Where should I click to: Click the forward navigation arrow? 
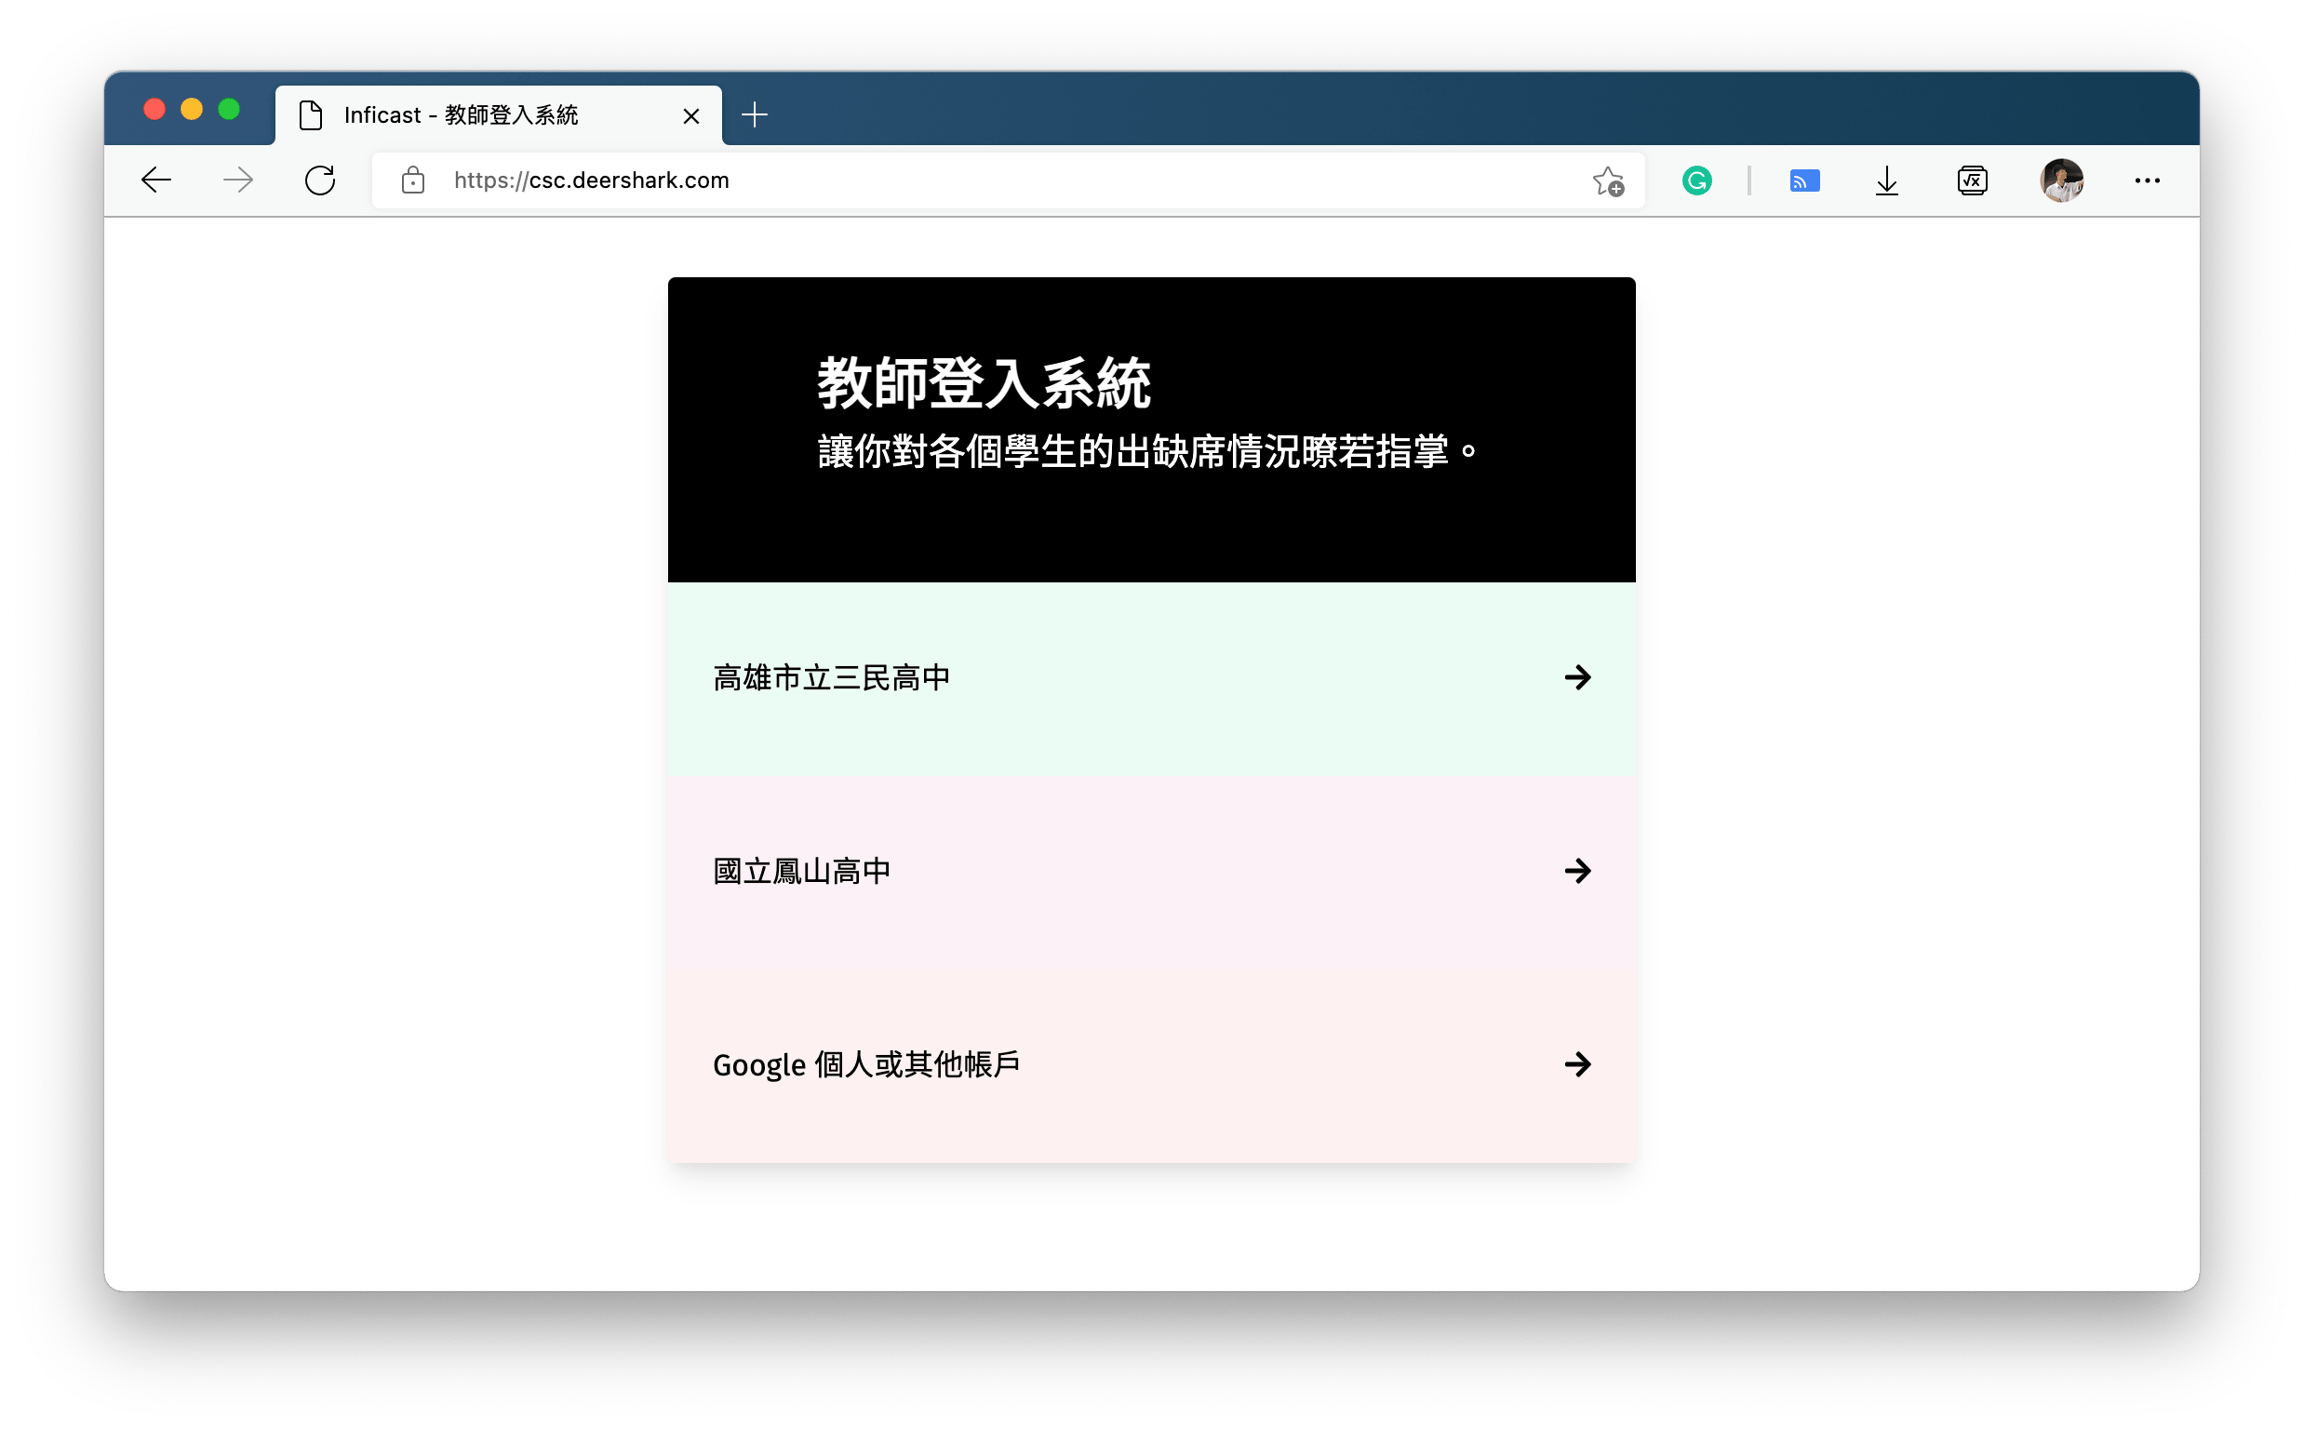(238, 180)
